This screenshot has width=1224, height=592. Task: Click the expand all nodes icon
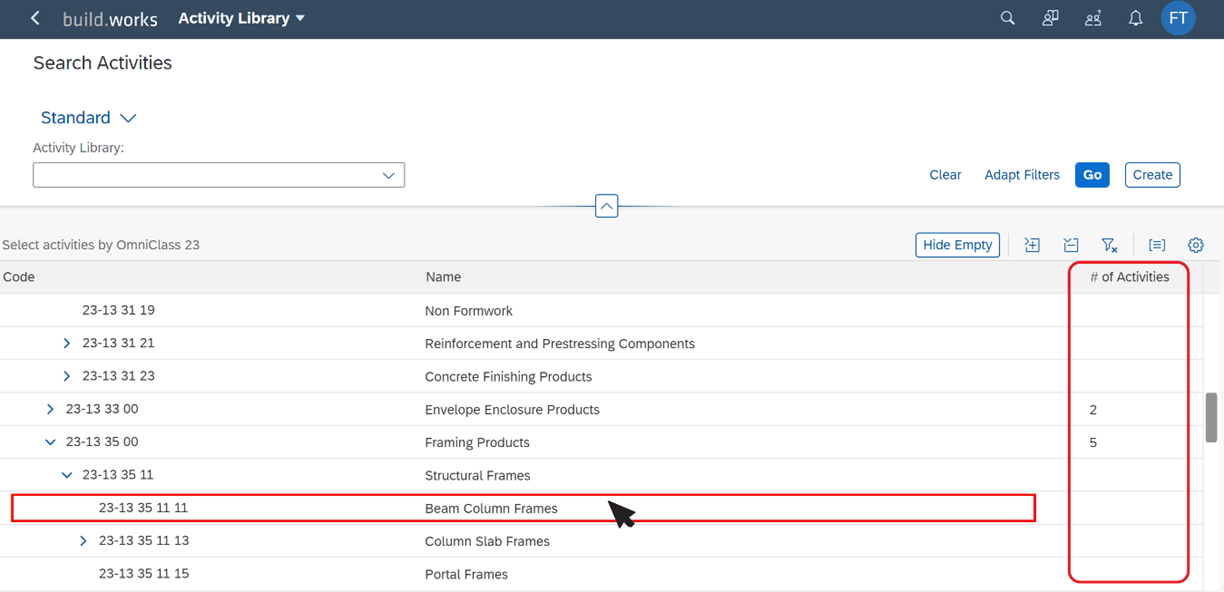[1032, 245]
